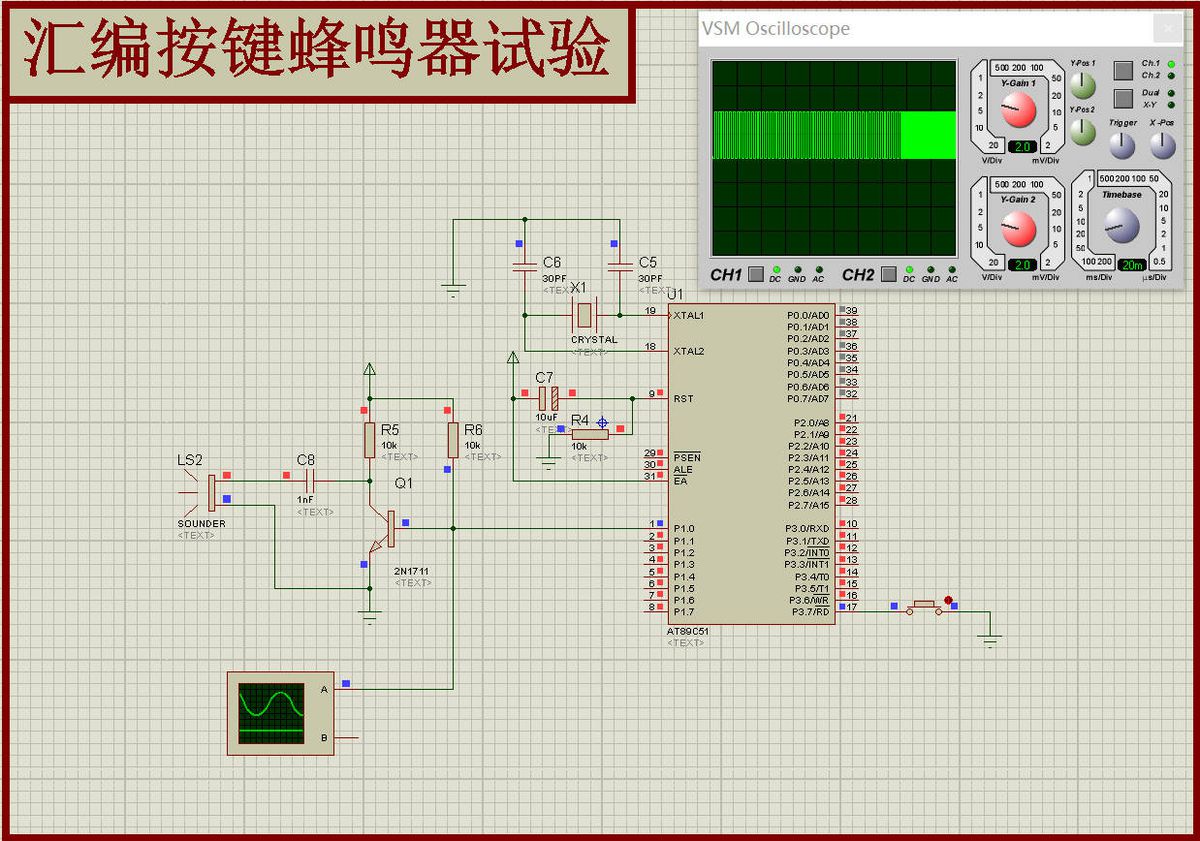
Task: Toggle the CH2 coupling button
Action: [888, 273]
